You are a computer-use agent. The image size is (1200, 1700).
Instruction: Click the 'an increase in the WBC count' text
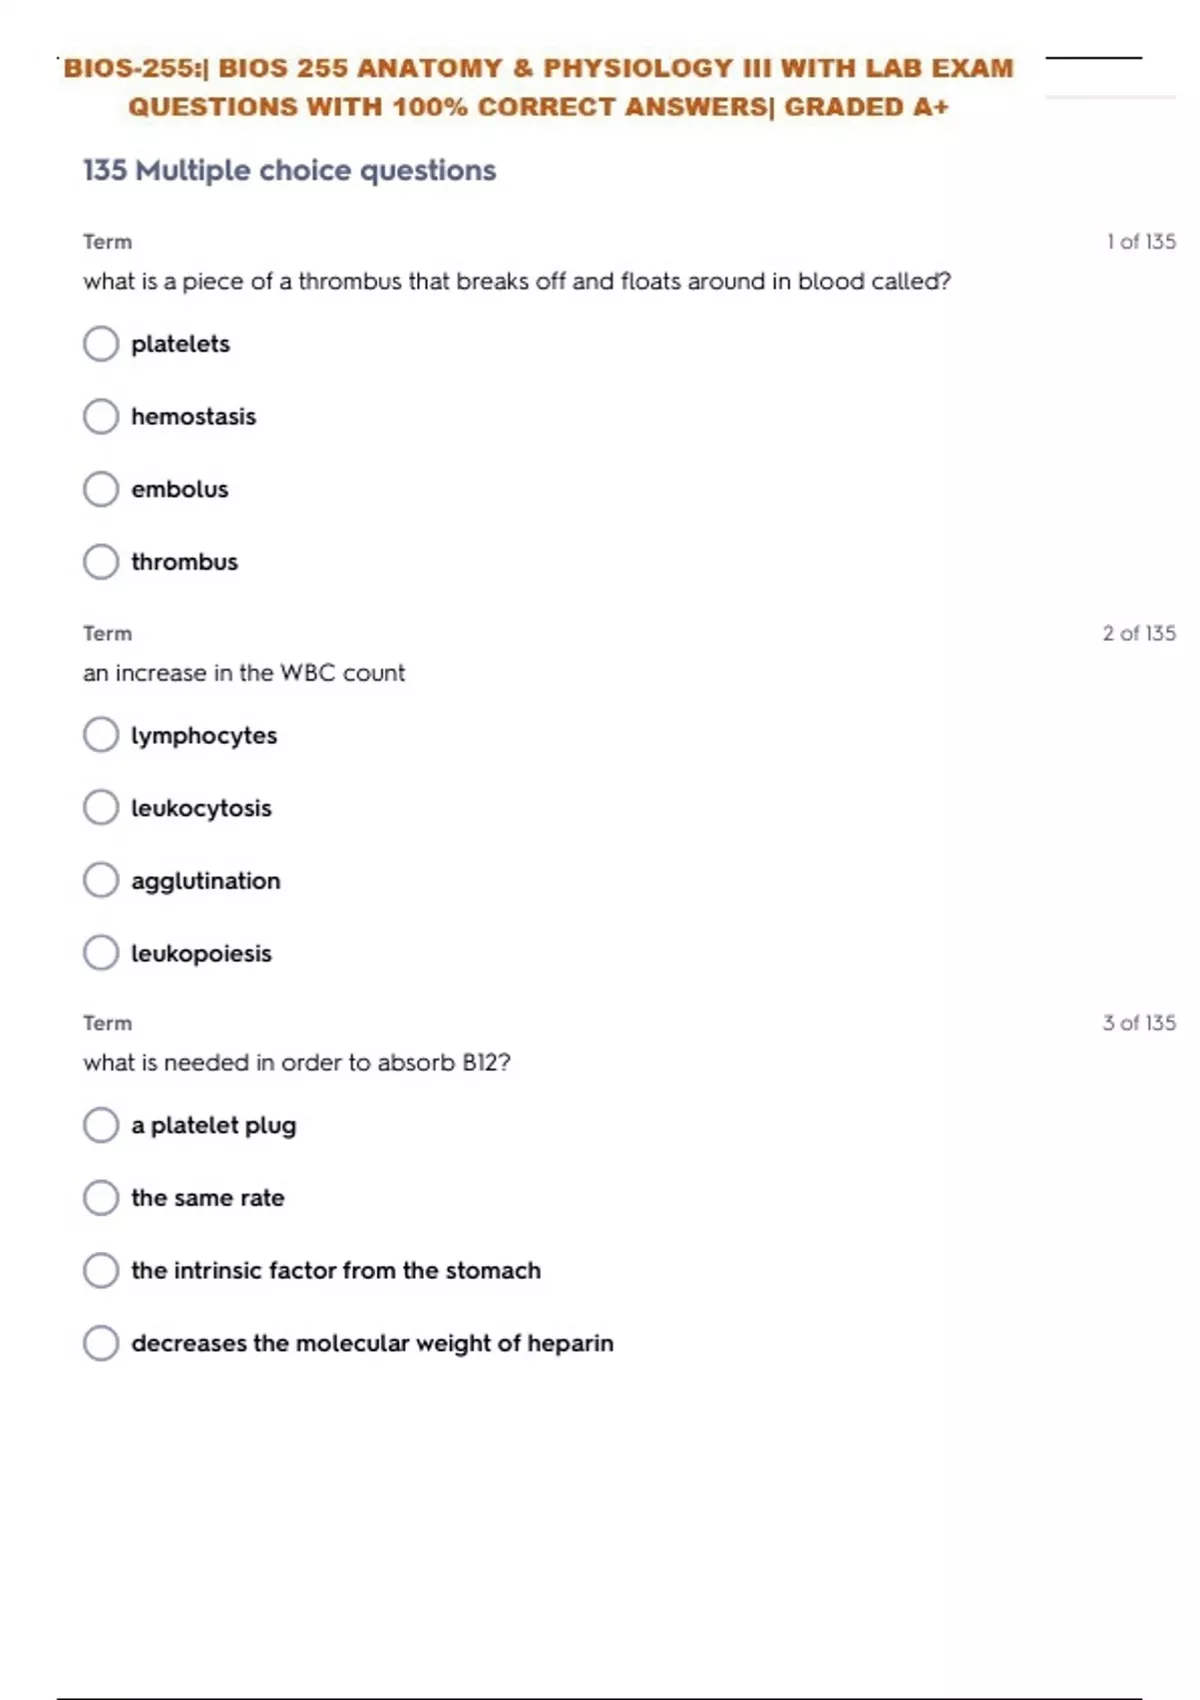coord(244,673)
